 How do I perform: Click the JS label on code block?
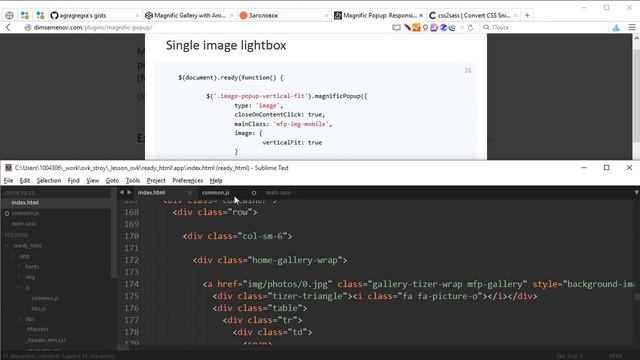tap(468, 71)
